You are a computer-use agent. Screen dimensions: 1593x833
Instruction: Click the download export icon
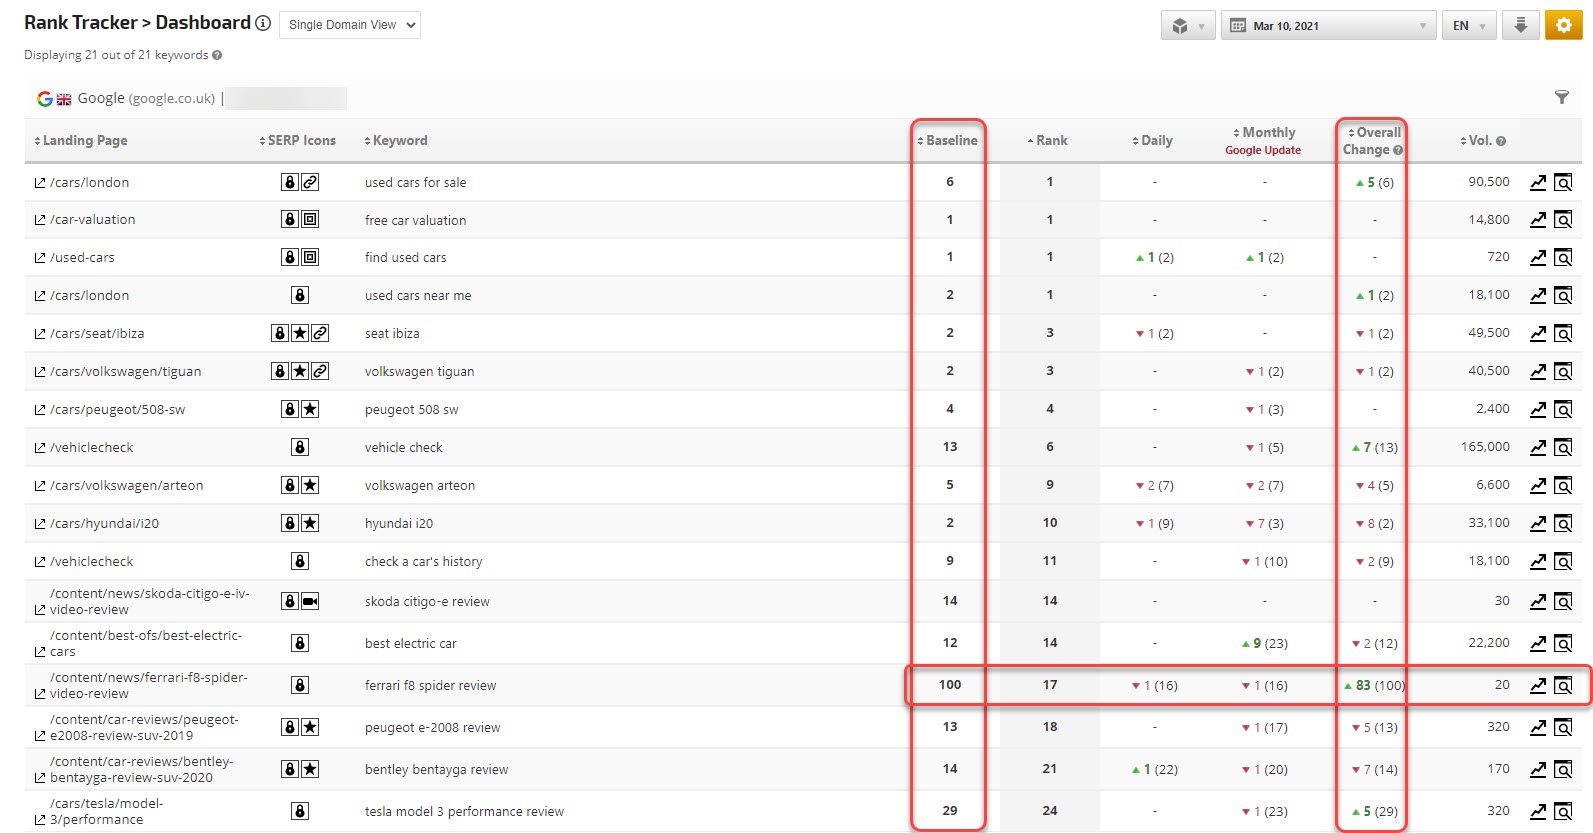[1520, 26]
